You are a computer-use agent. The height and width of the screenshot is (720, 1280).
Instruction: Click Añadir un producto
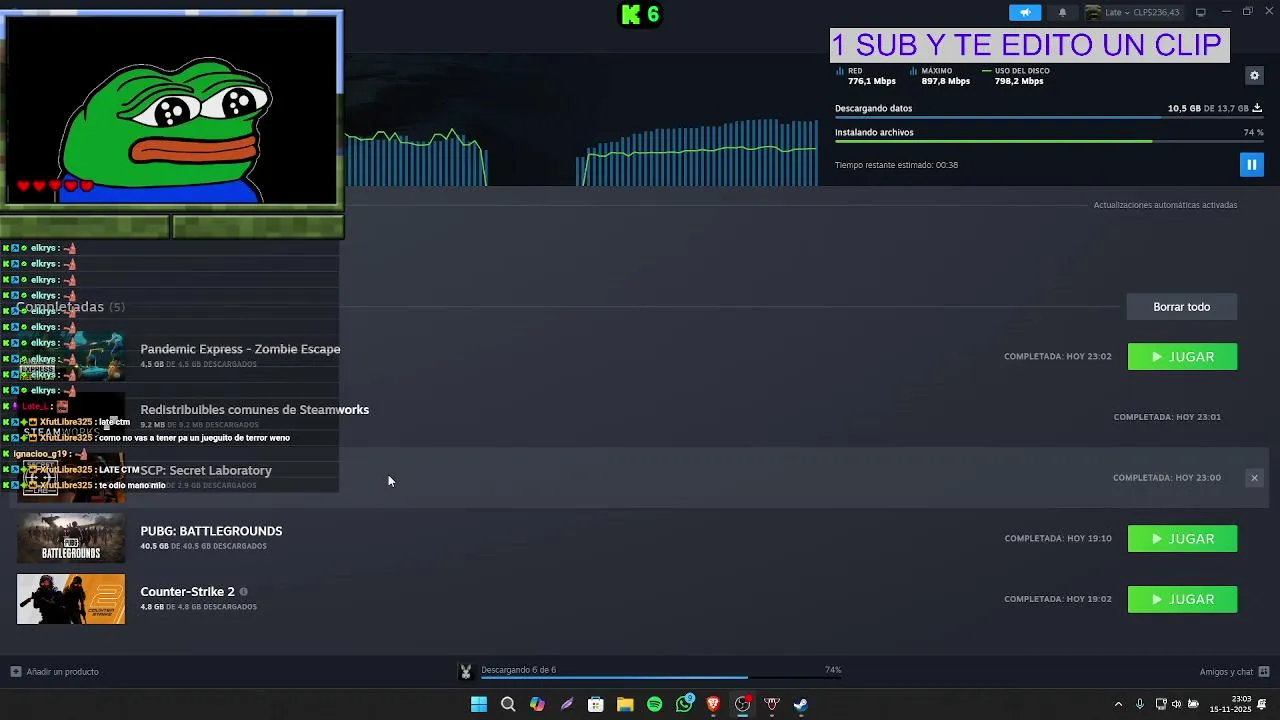click(x=55, y=672)
